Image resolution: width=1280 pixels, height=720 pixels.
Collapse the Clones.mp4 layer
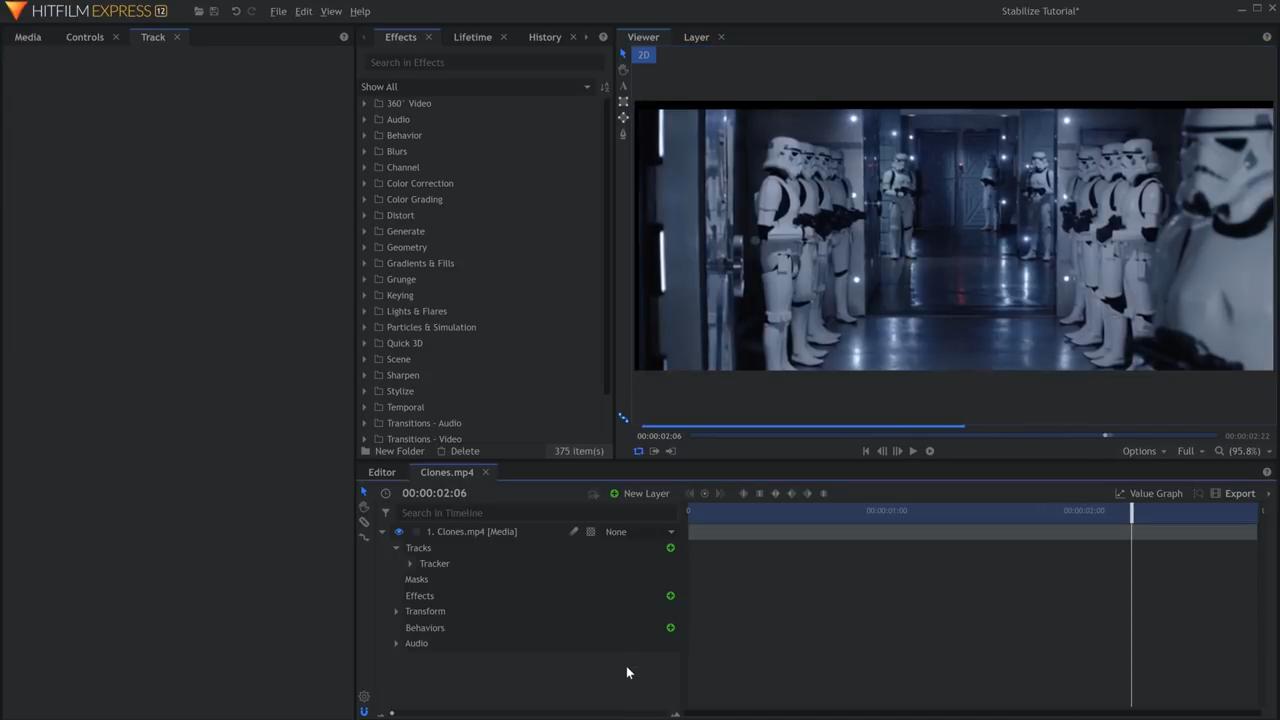coord(382,532)
